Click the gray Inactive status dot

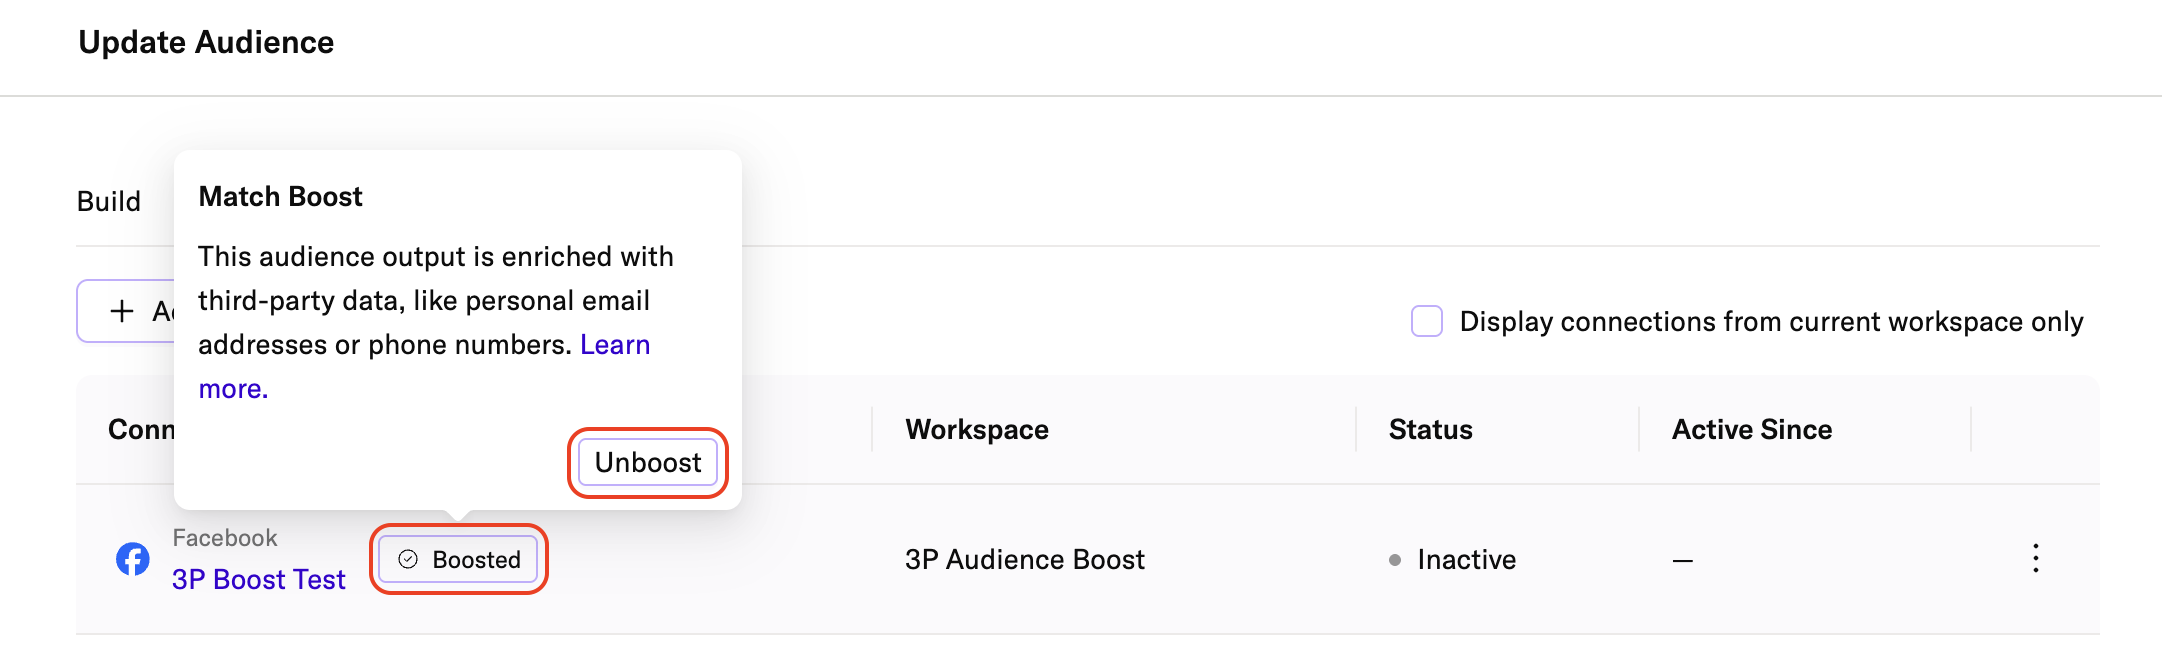1395,560
